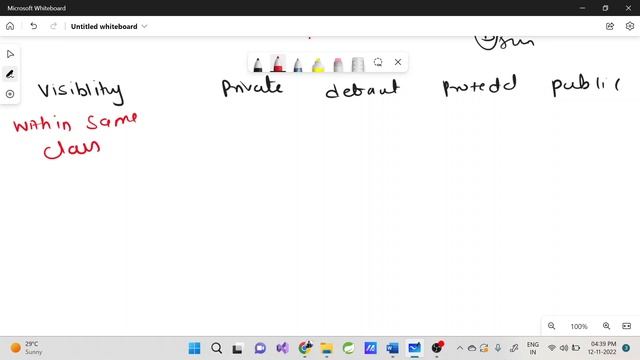Zoom in on the canvas

coord(607,326)
